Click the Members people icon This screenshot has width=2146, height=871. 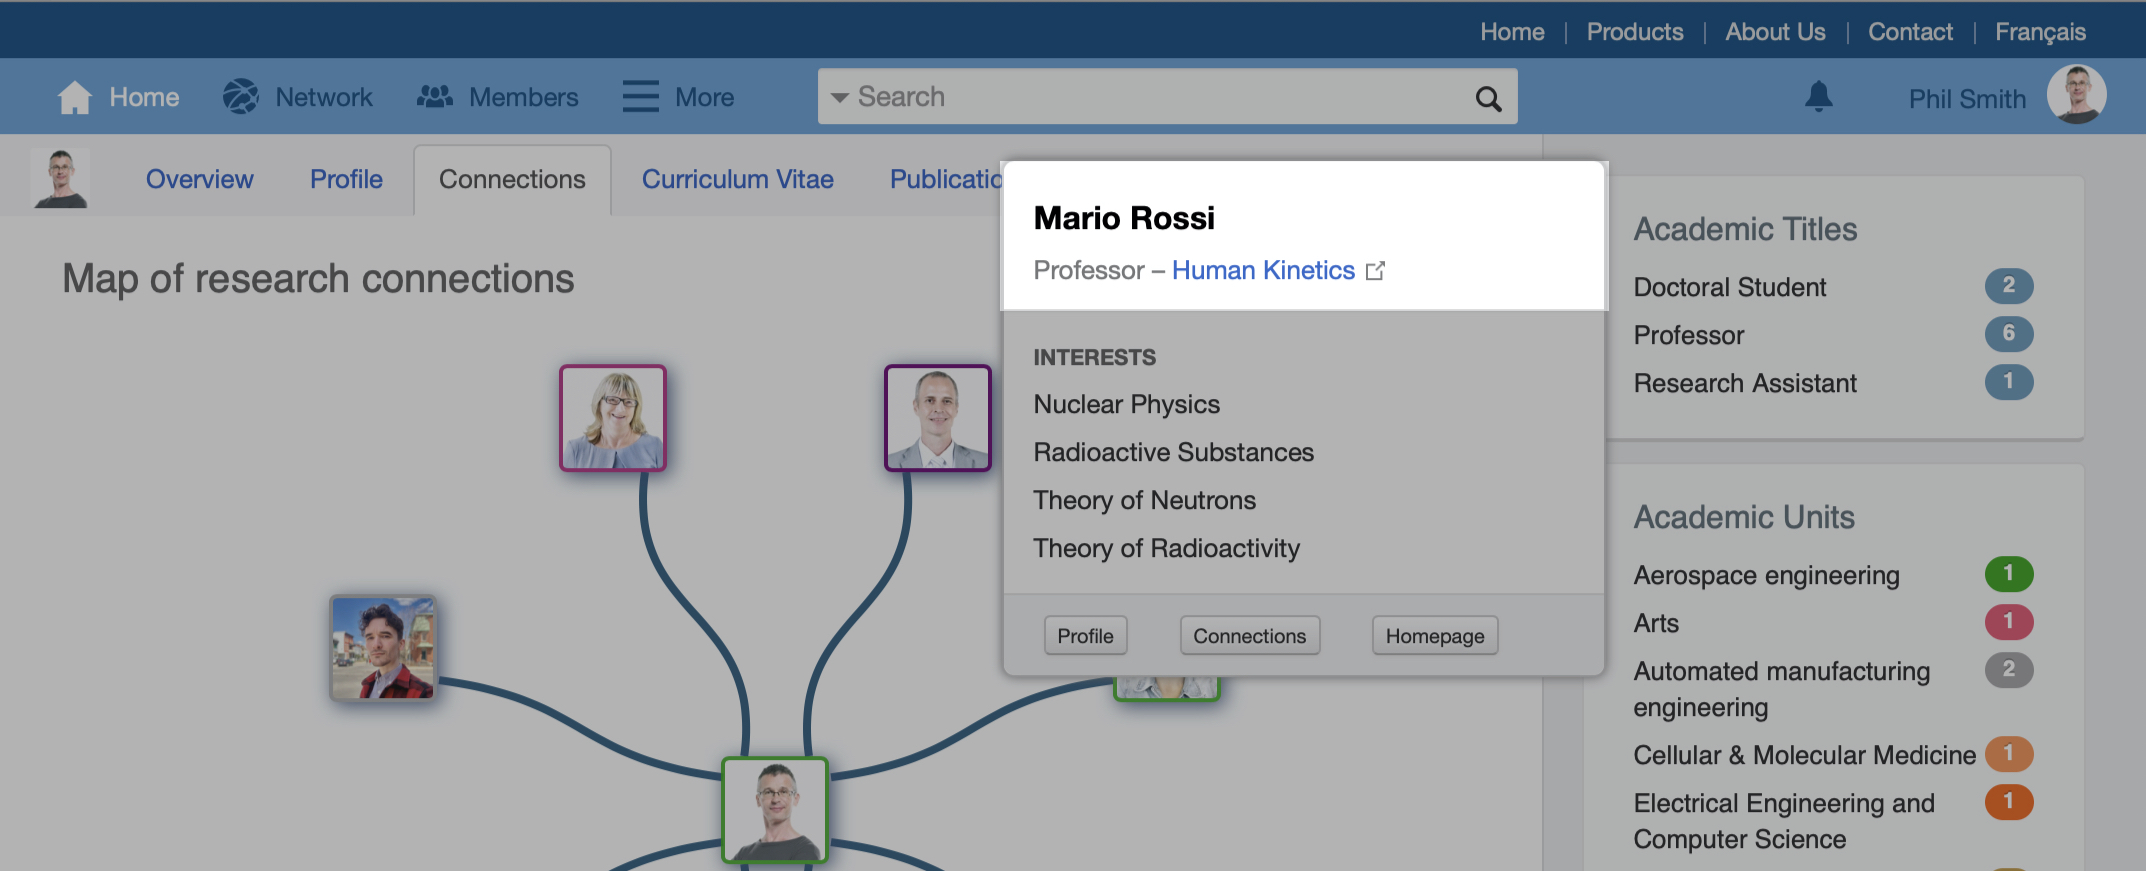point(434,97)
